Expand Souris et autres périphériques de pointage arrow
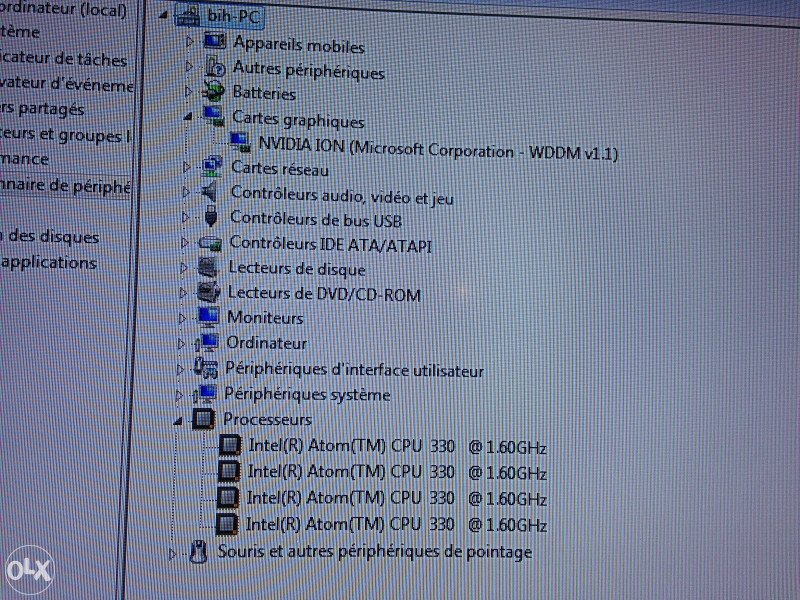The height and width of the screenshot is (600, 800). [172, 553]
